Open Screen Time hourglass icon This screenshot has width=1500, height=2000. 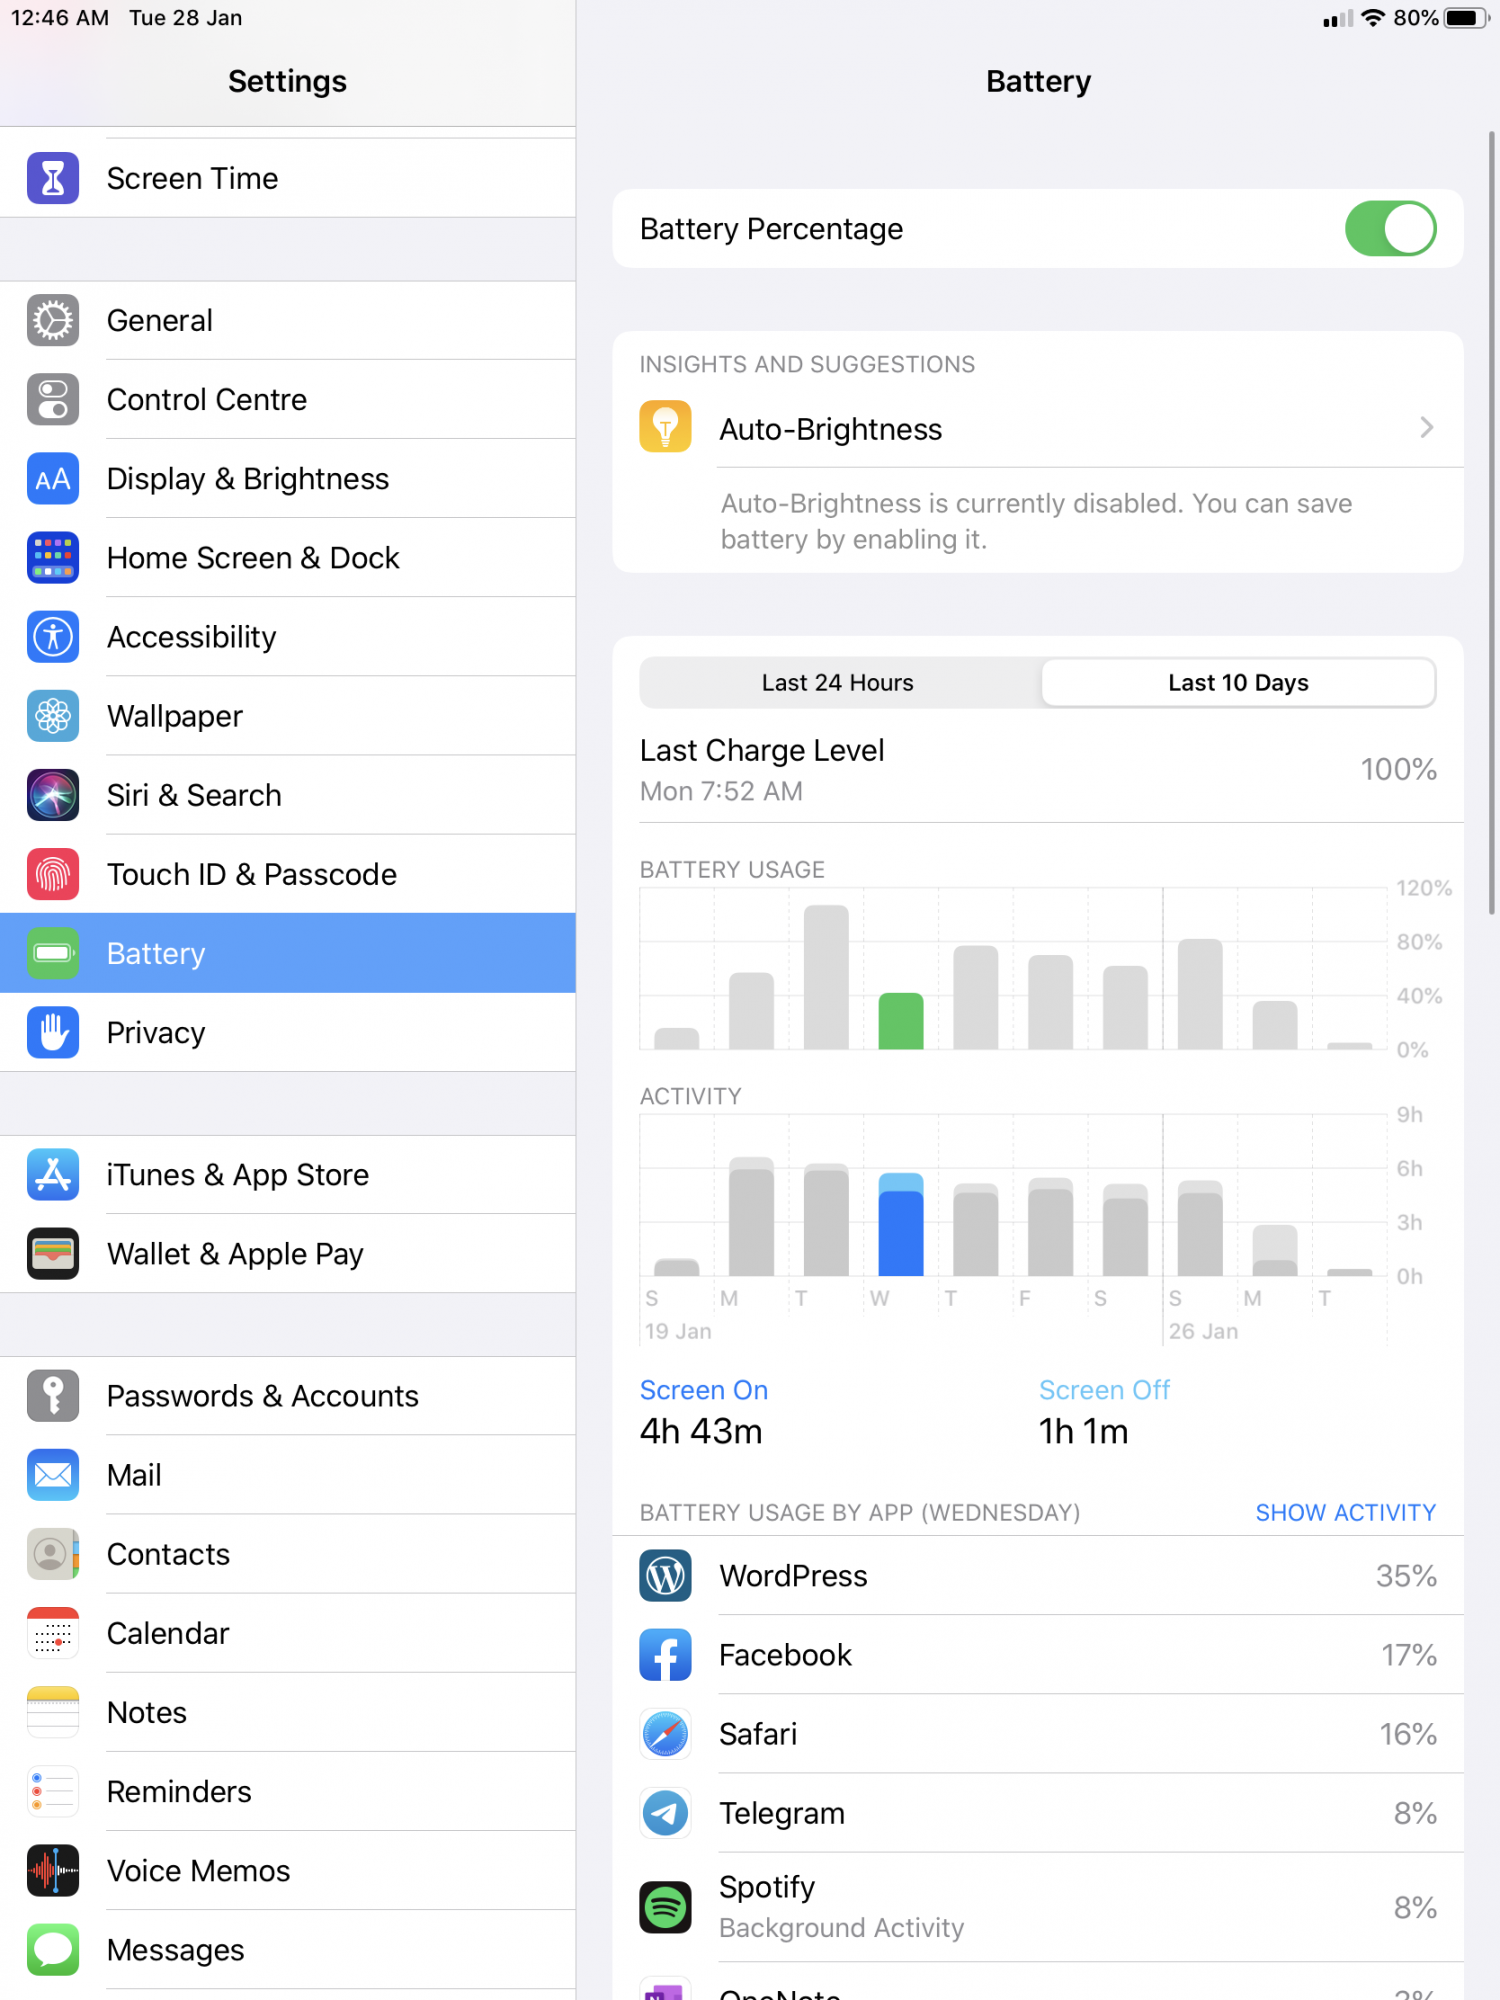(x=53, y=178)
